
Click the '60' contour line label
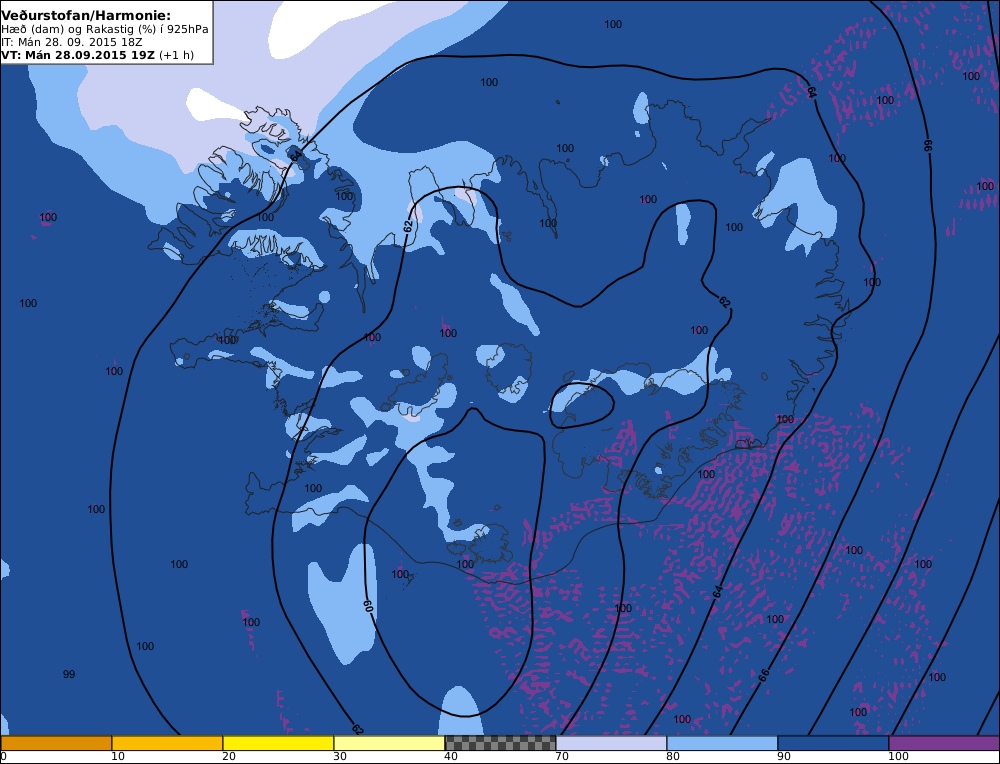click(368, 605)
